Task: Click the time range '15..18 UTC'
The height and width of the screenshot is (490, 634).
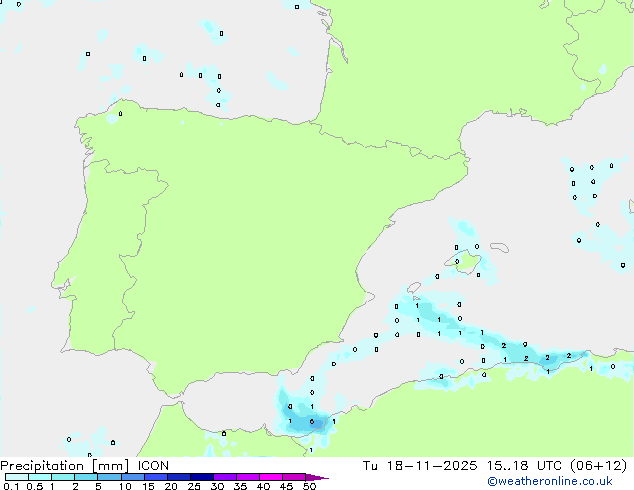Action: click(x=524, y=466)
